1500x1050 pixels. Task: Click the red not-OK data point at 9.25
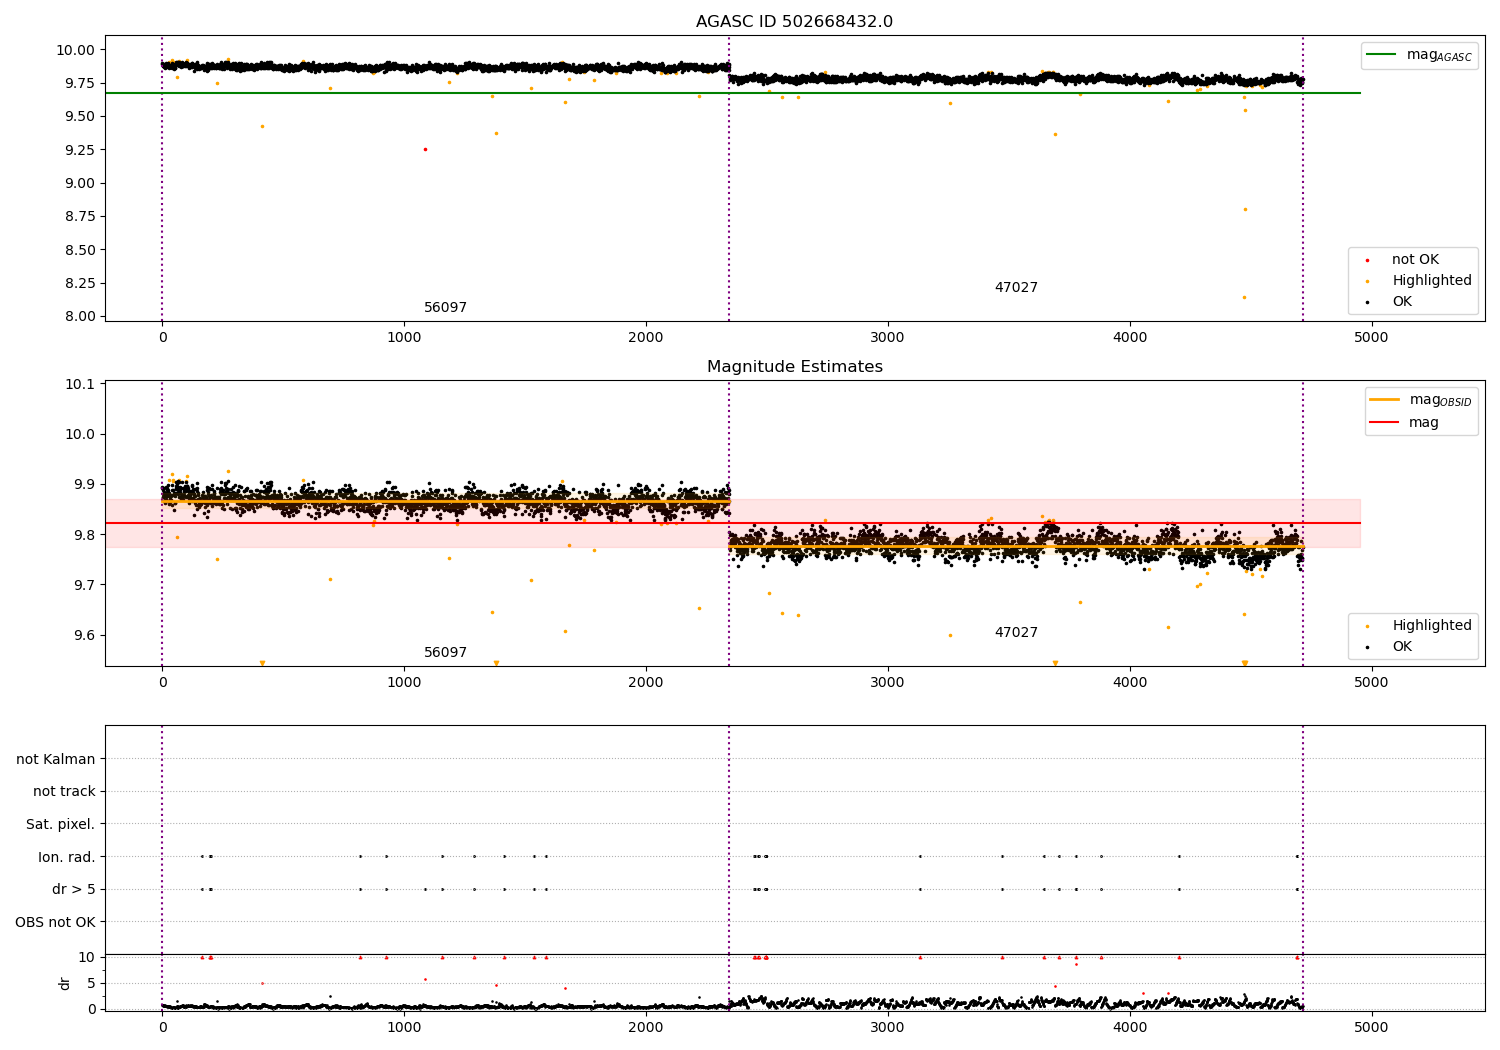[425, 149]
